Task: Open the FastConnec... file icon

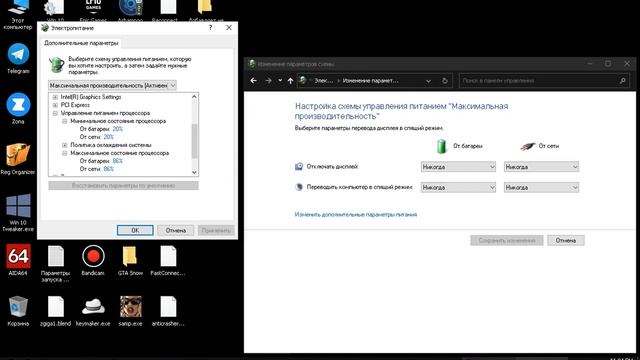Action: click(168, 260)
